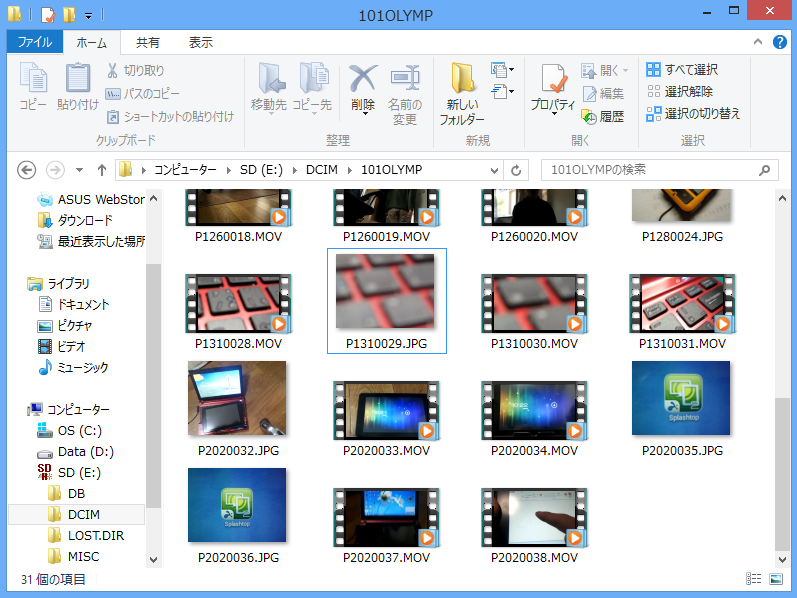Switch to details view in status bar
Viewport: 797px width, 598px height.
tap(753, 579)
